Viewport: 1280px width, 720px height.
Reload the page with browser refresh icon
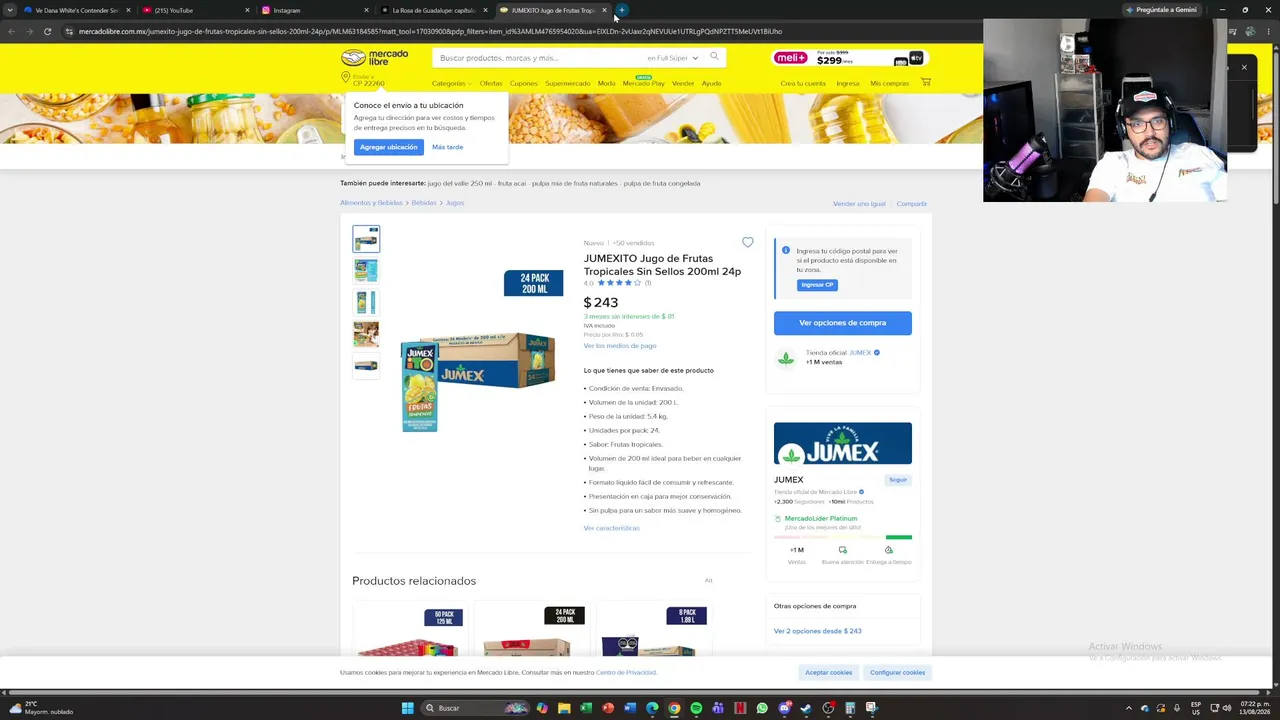pos(47,31)
